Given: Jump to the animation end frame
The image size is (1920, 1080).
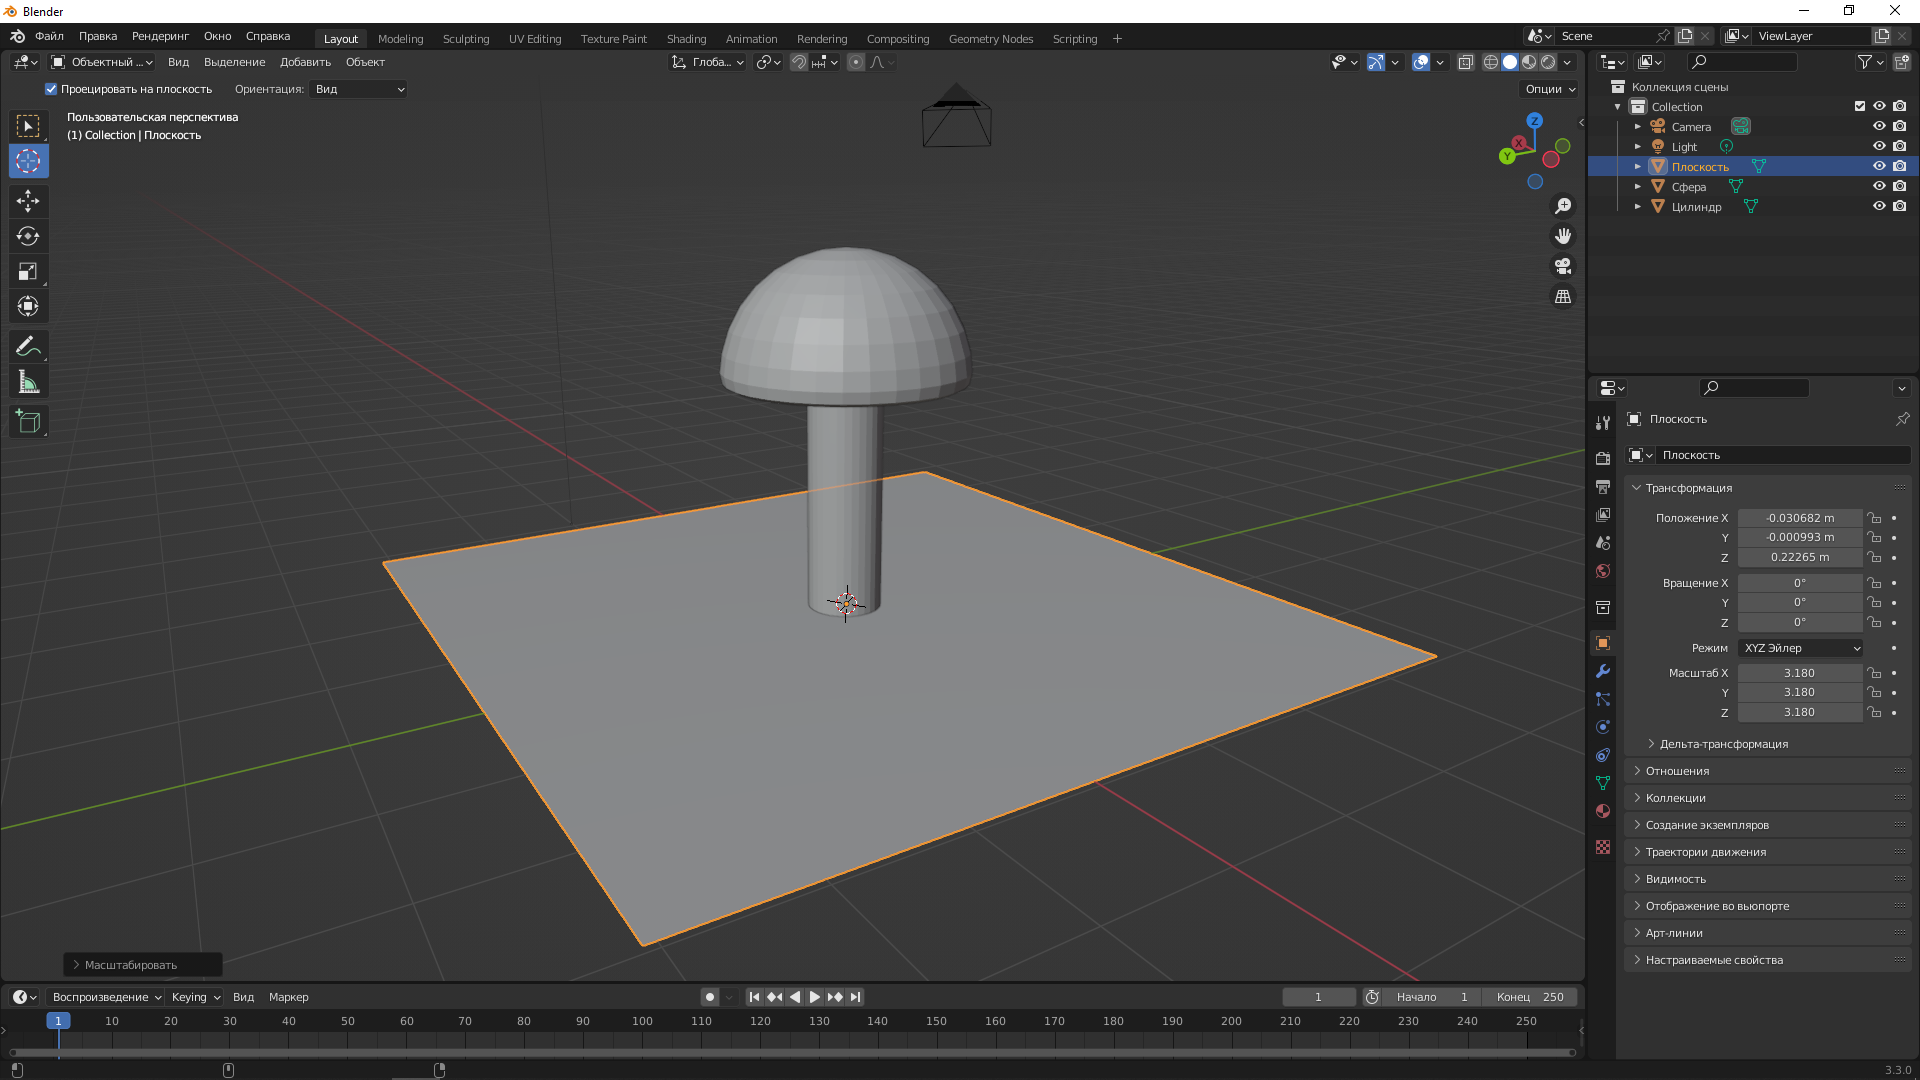Looking at the screenshot, I should pyautogui.click(x=855, y=997).
